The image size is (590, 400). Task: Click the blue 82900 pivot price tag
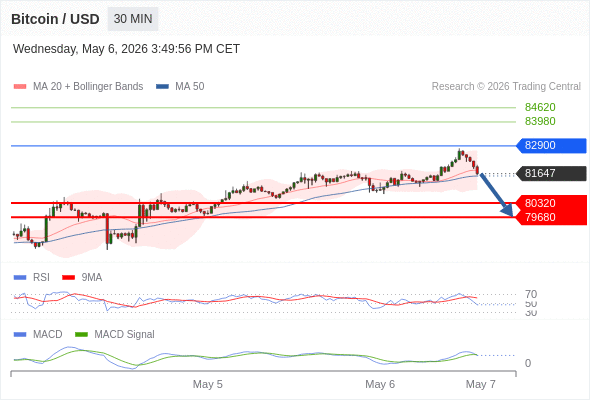pyautogui.click(x=551, y=145)
